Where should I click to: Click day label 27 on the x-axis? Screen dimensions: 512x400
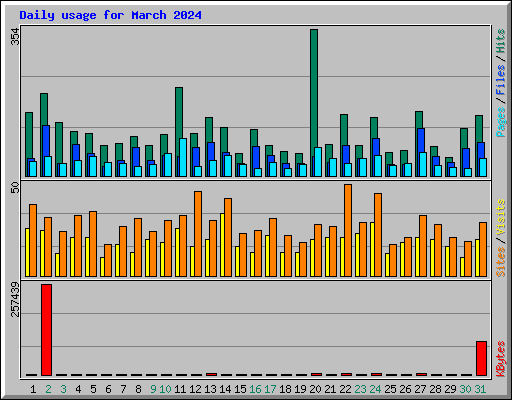pos(420,389)
